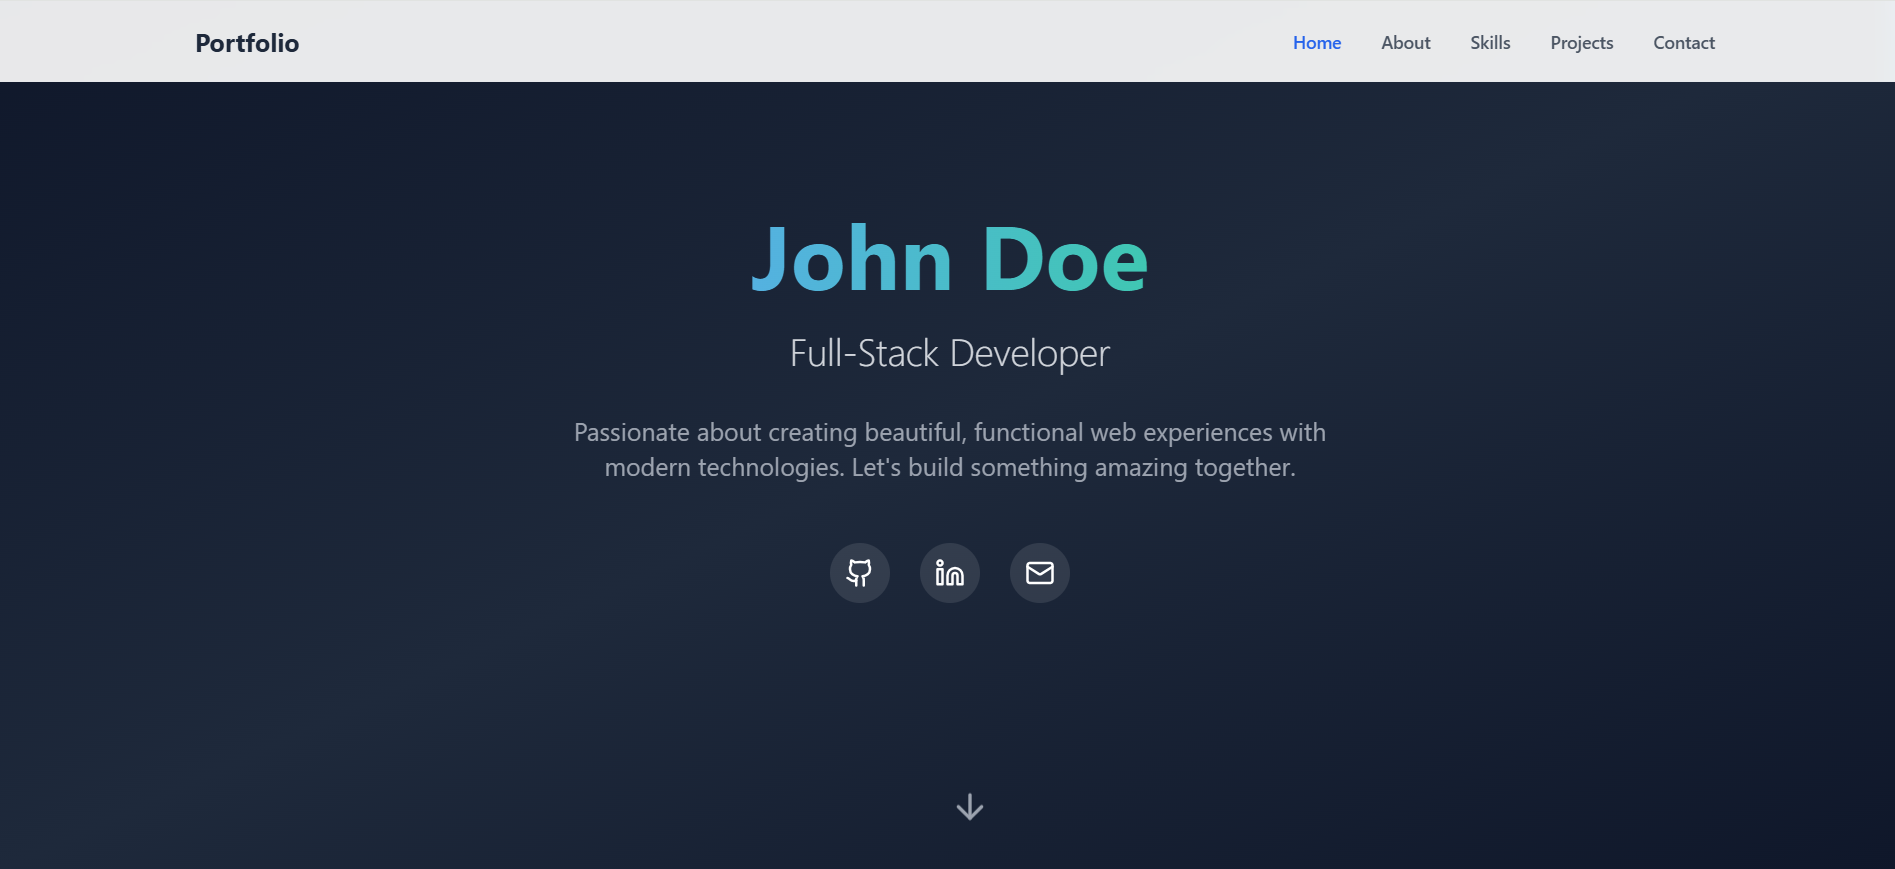The height and width of the screenshot is (869, 1895).
Task: Open the LinkedIn profile icon
Action: point(949,573)
